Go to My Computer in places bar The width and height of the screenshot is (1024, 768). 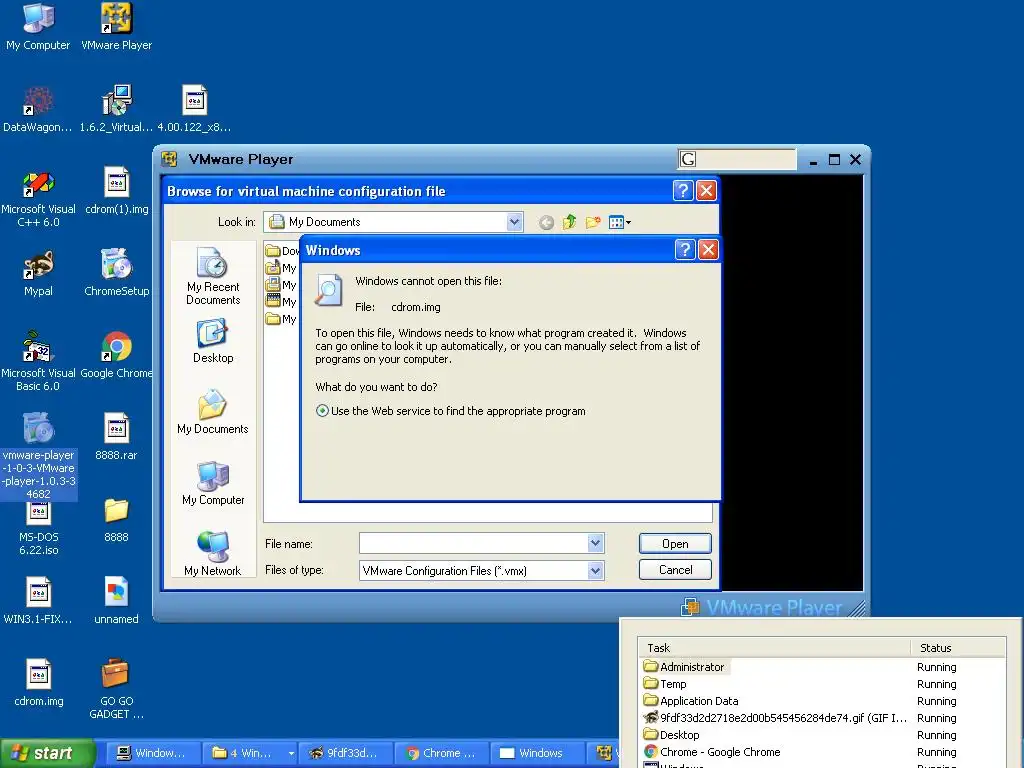click(x=213, y=483)
